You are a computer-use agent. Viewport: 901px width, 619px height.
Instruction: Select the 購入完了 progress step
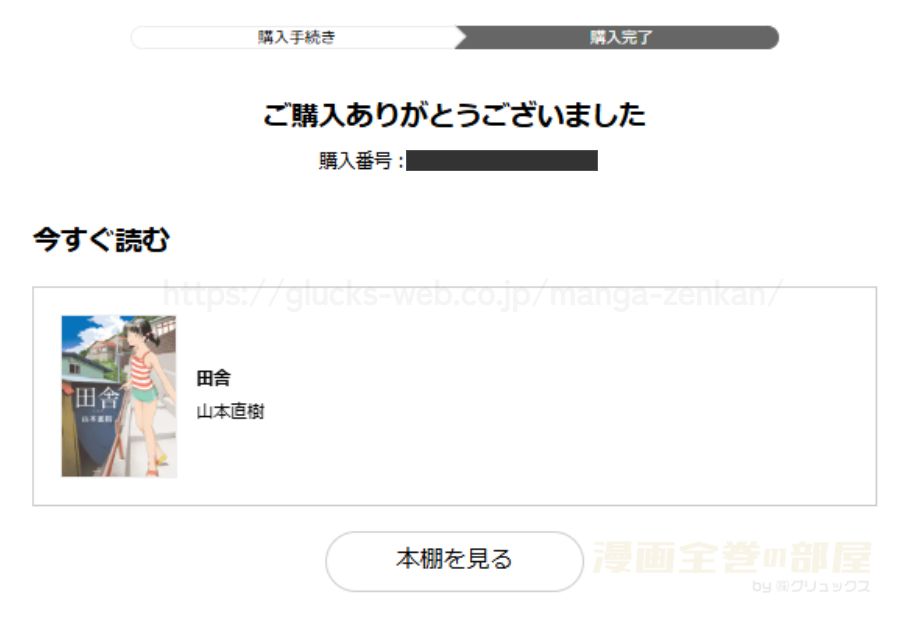(620, 37)
